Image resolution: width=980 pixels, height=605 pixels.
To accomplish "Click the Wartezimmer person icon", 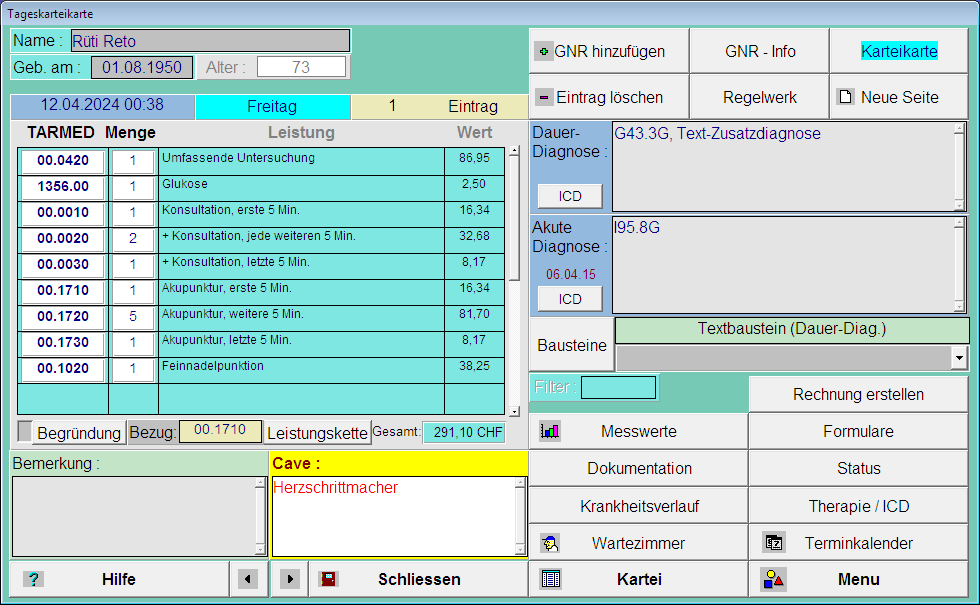I will 550,543.
